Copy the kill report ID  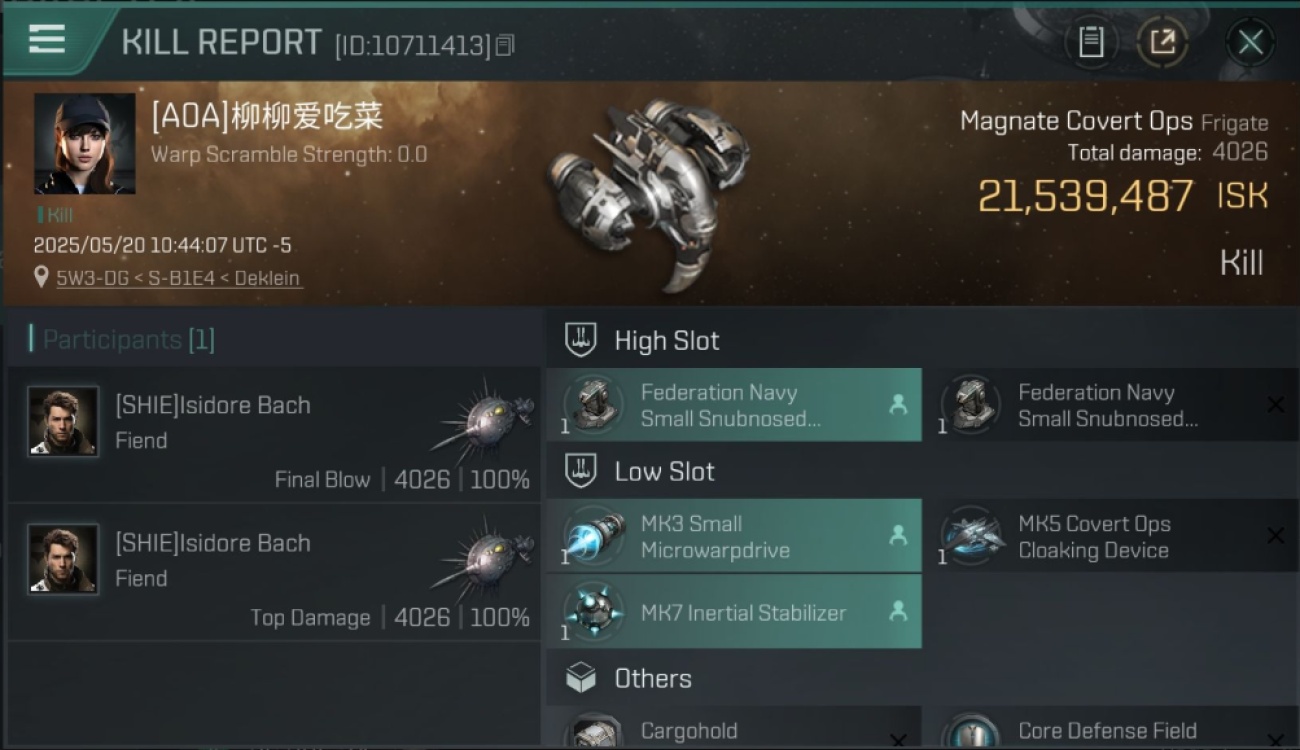pyautogui.click(x=505, y=45)
